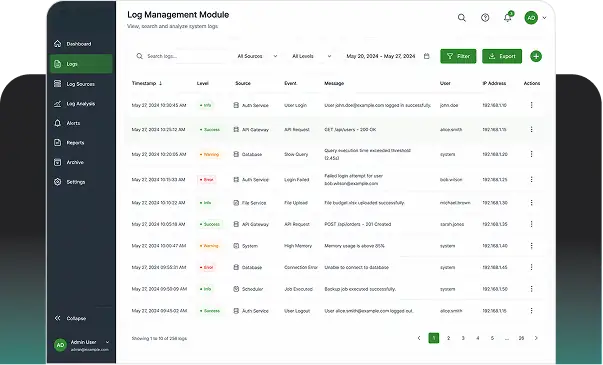The image size is (603, 365).
Task: Click the green plus add button
Action: 536,56
